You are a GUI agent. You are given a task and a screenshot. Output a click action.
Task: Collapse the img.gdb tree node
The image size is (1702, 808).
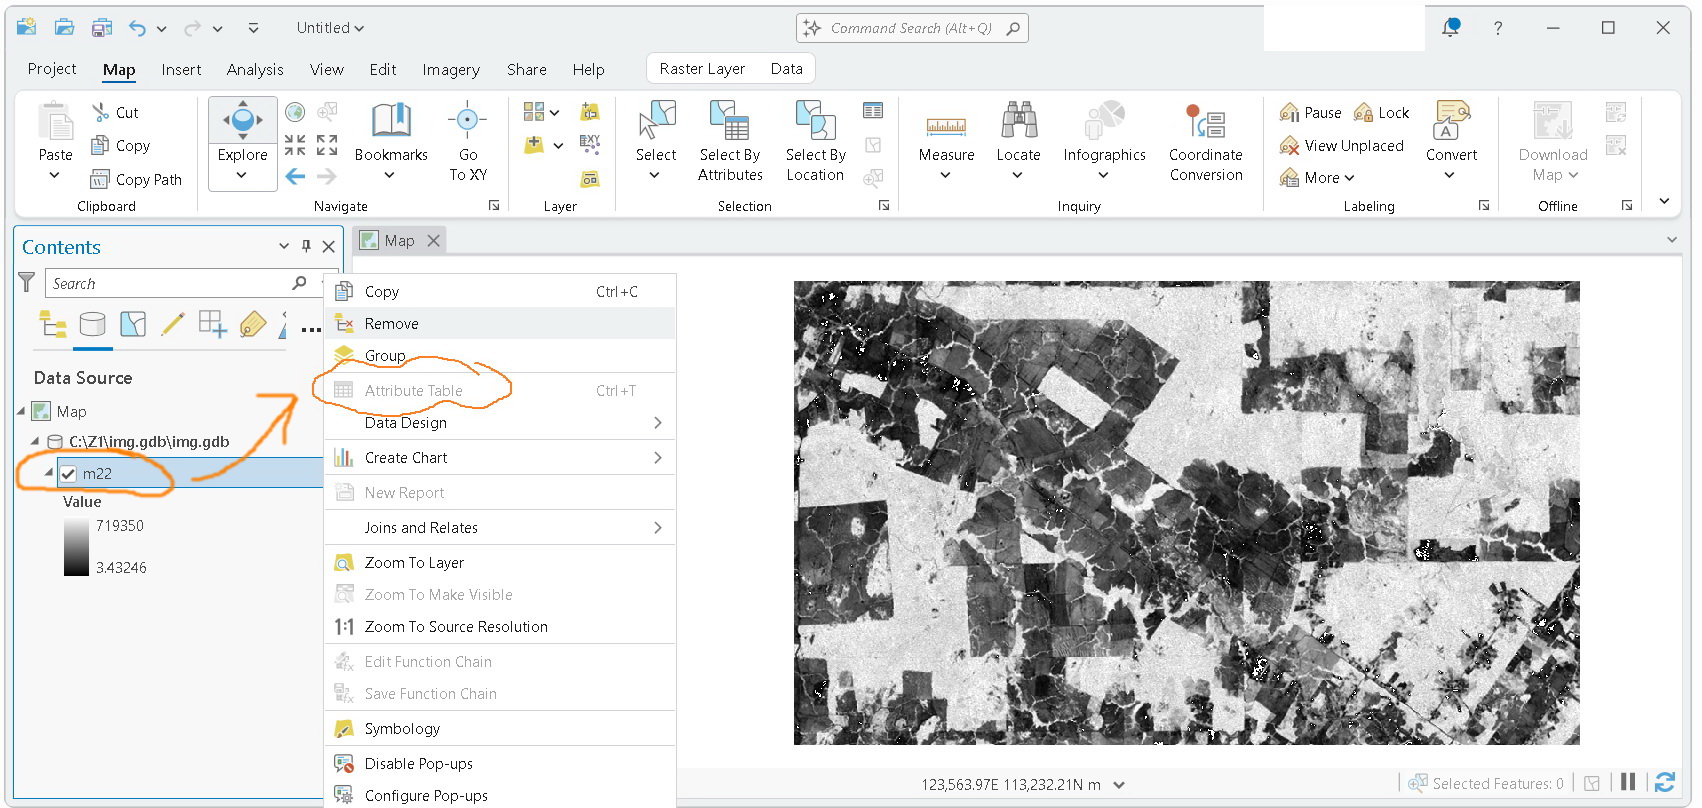35,441
